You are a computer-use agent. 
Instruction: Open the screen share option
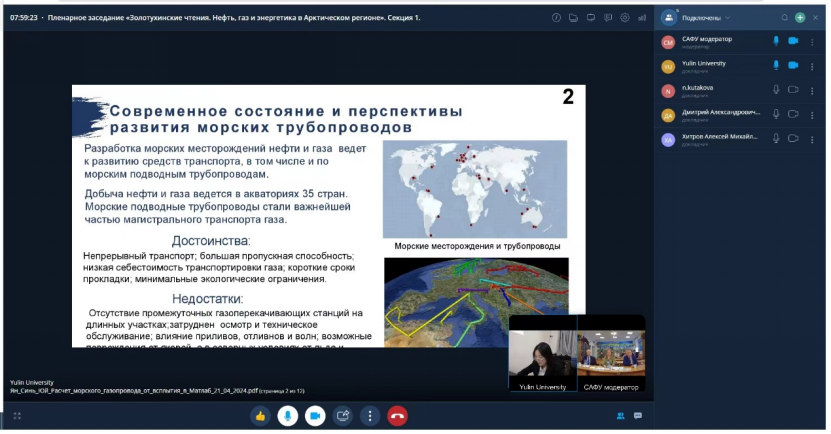pos(343,415)
